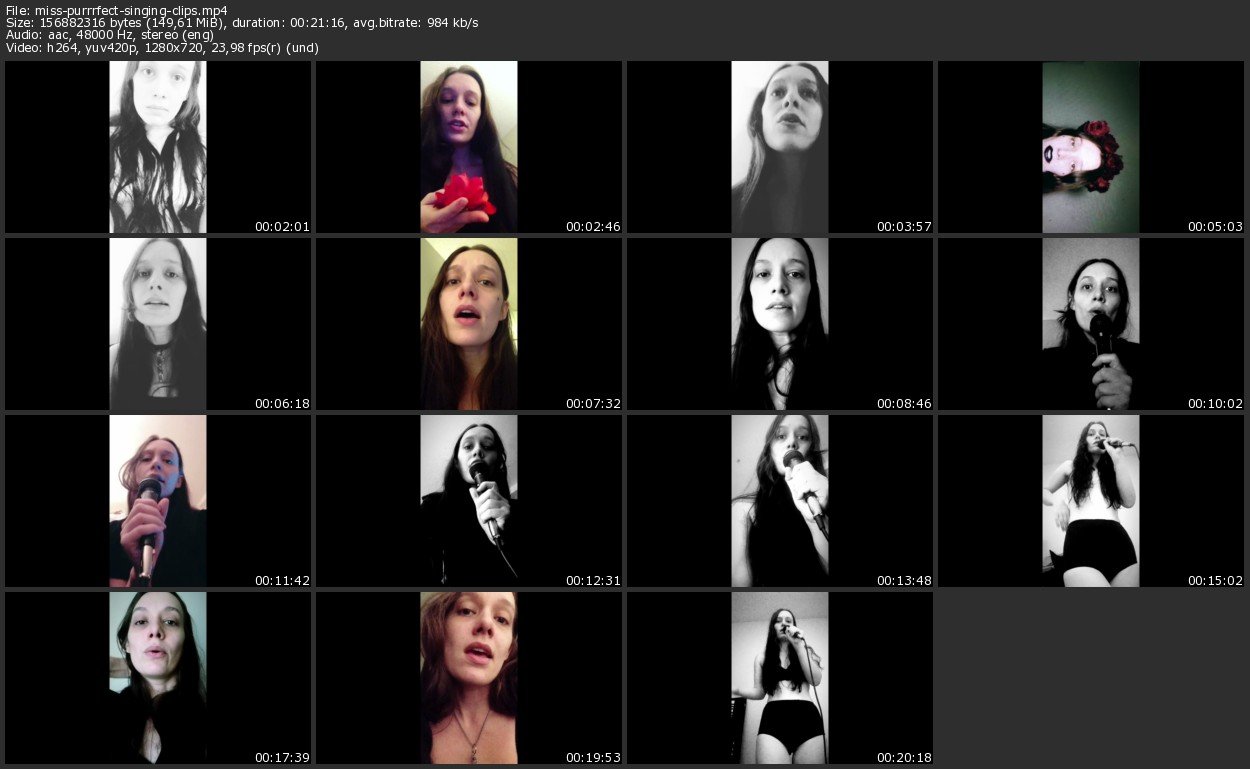
Task: Open the thumbnail frame at 00:15:02
Action: tap(1090, 500)
